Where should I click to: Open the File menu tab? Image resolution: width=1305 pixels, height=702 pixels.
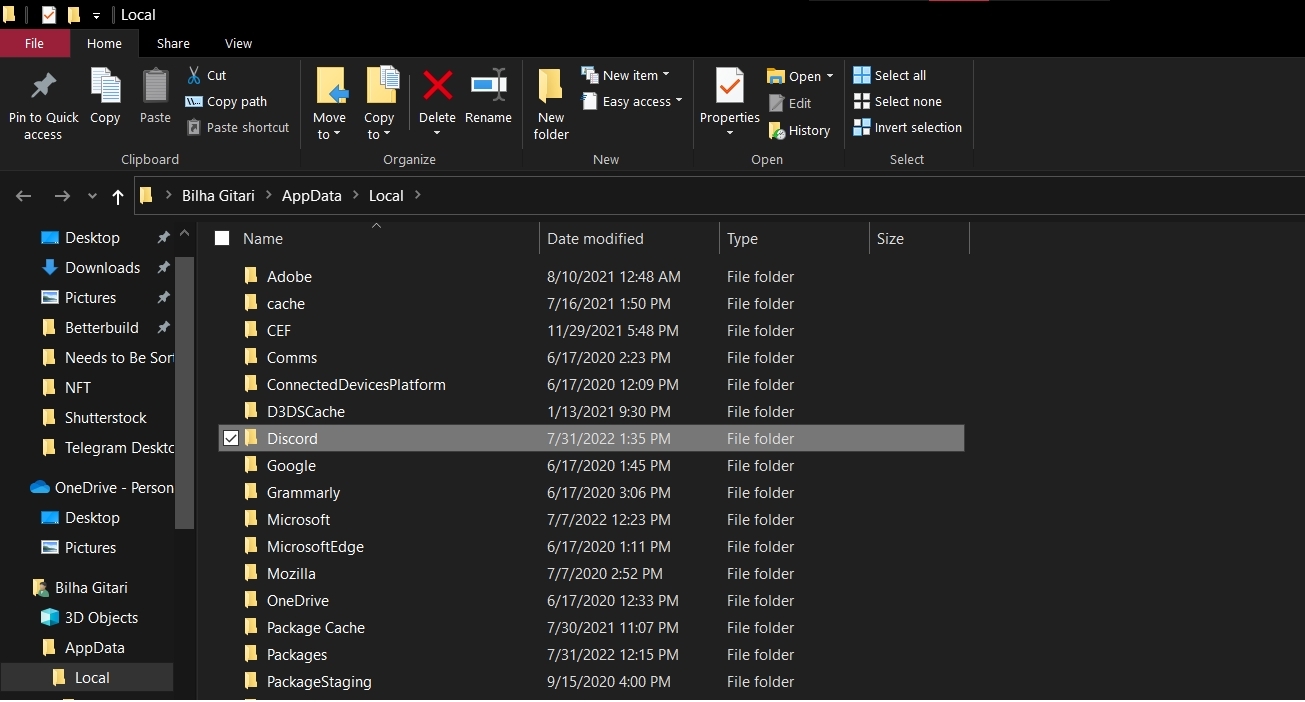pos(34,43)
